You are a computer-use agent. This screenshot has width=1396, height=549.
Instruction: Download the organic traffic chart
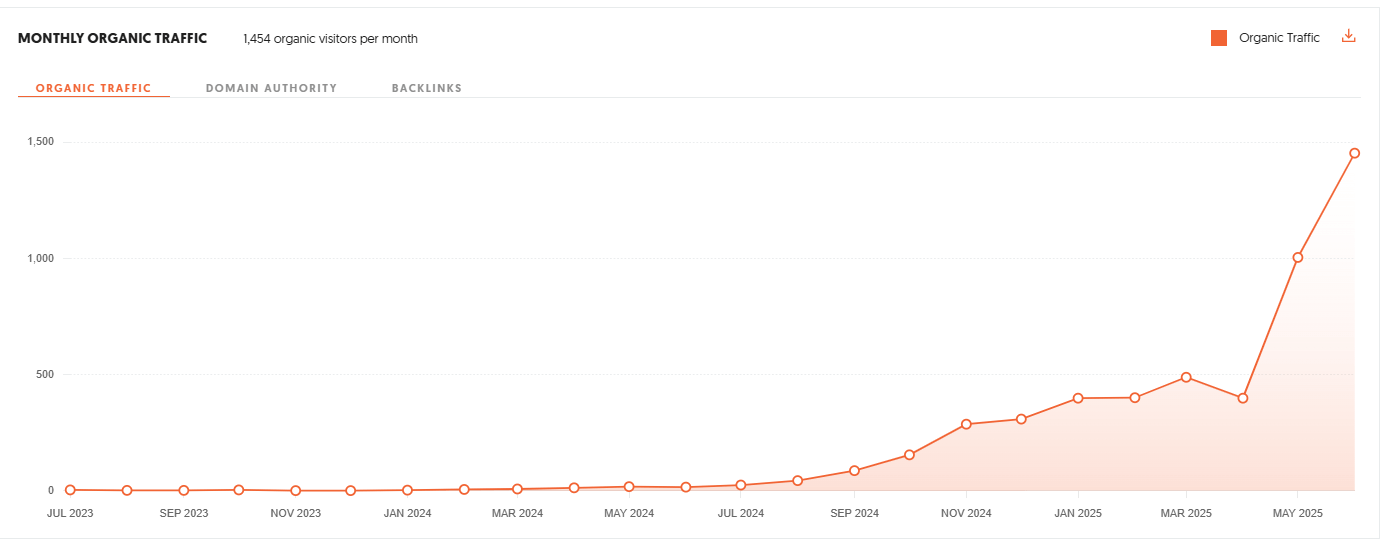1348,37
